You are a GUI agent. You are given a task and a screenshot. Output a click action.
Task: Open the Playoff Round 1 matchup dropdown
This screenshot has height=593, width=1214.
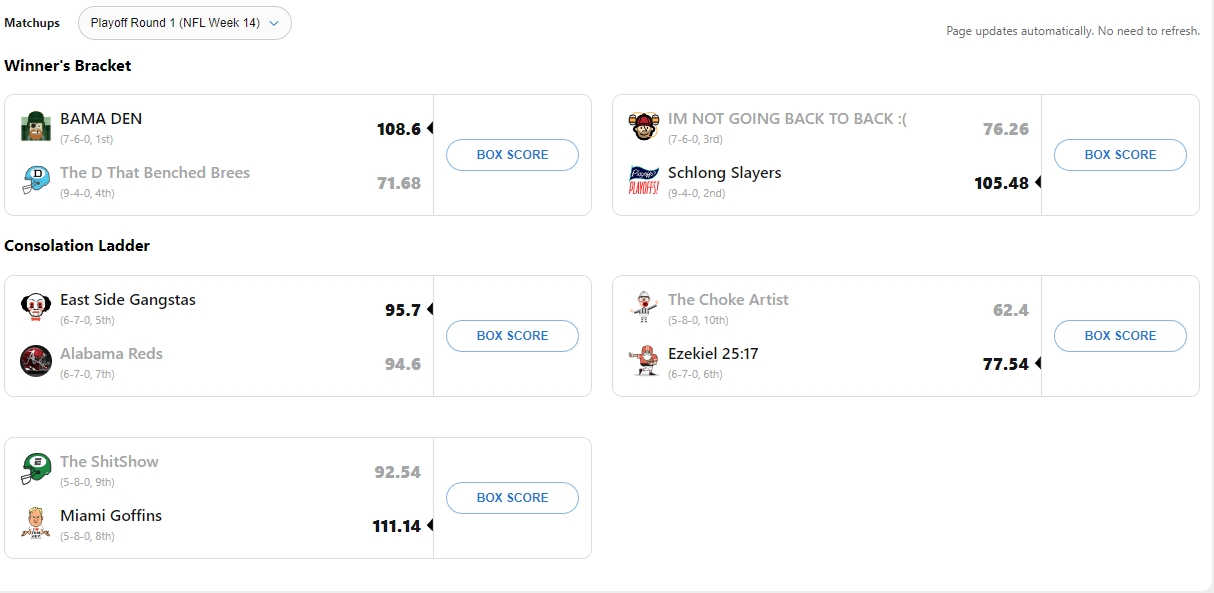(x=185, y=23)
